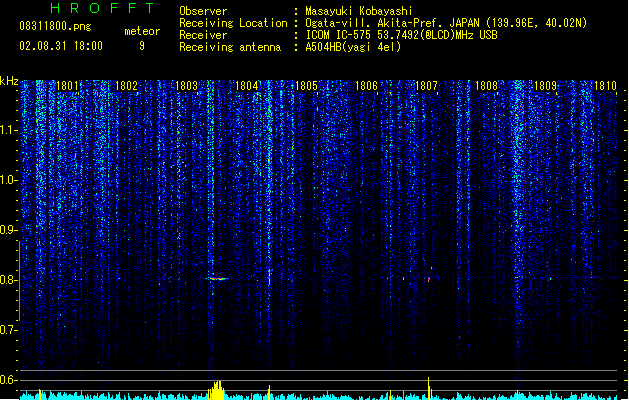The image size is (629, 400).
Task: Click the HROFFT title text
Action: (102, 8)
